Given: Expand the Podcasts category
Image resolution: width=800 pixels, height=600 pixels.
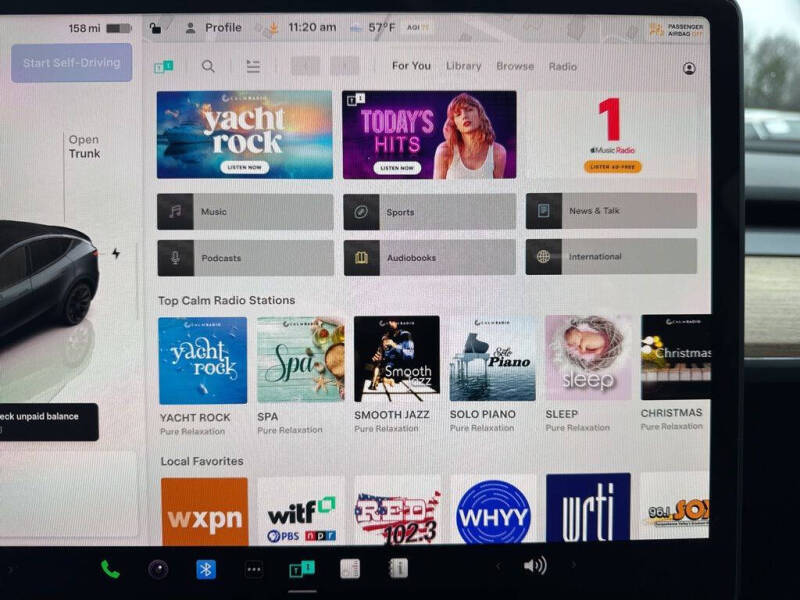Looking at the screenshot, I should pos(245,258).
